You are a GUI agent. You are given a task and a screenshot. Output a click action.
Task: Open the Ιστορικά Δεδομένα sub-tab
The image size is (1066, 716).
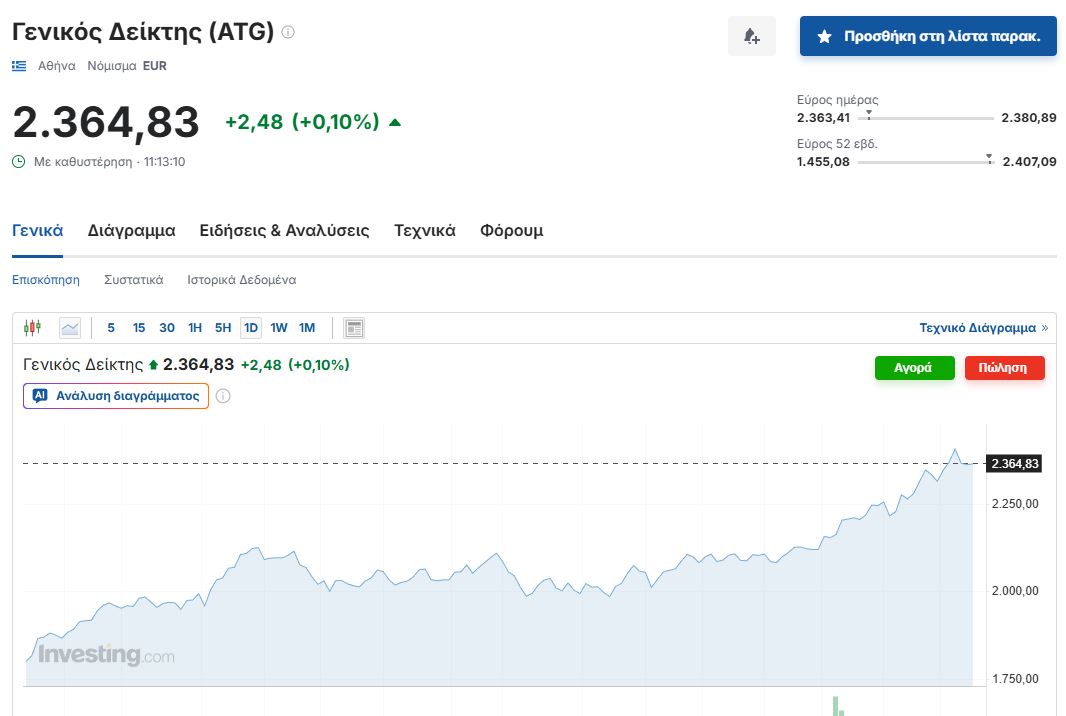coord(241,280)
